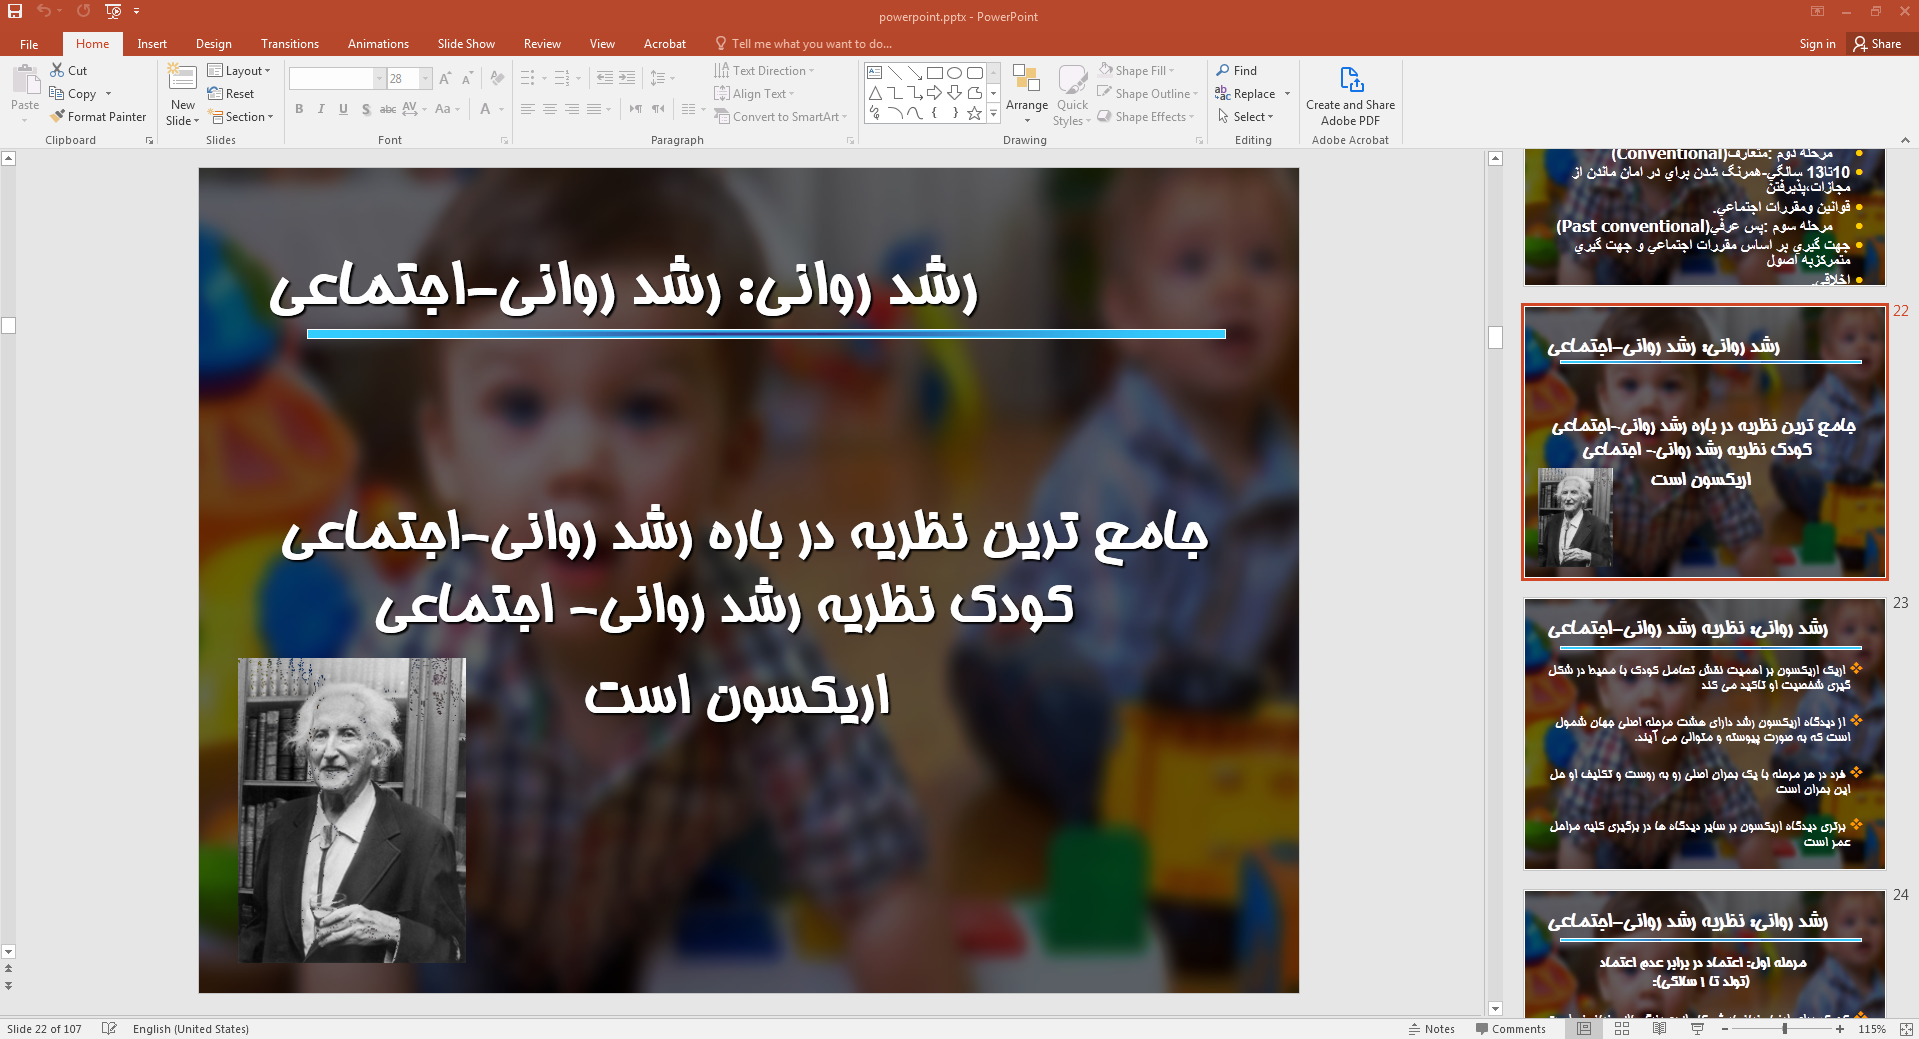Toggle Justify paragraph alignment

594,109
